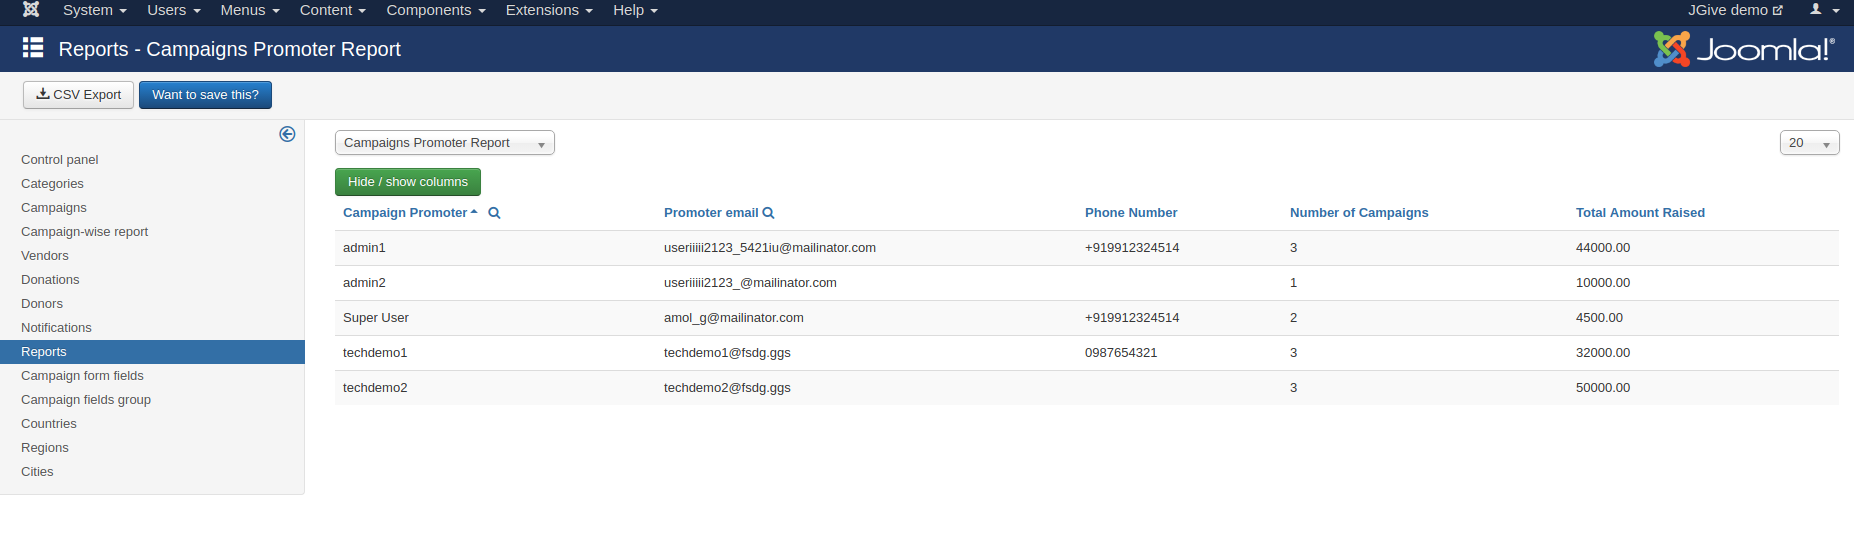The height and width of the screenshot is (548, 1854).
Task: Open Regions in sidebar
Action: (x=45, y=448)
